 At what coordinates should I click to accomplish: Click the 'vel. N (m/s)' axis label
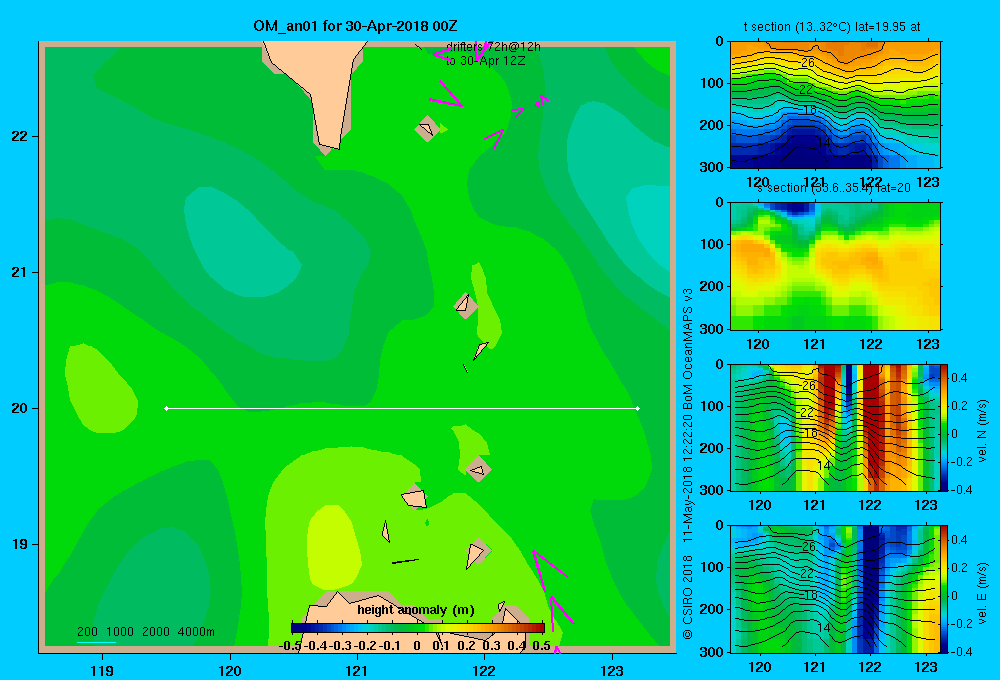point(983,431)
